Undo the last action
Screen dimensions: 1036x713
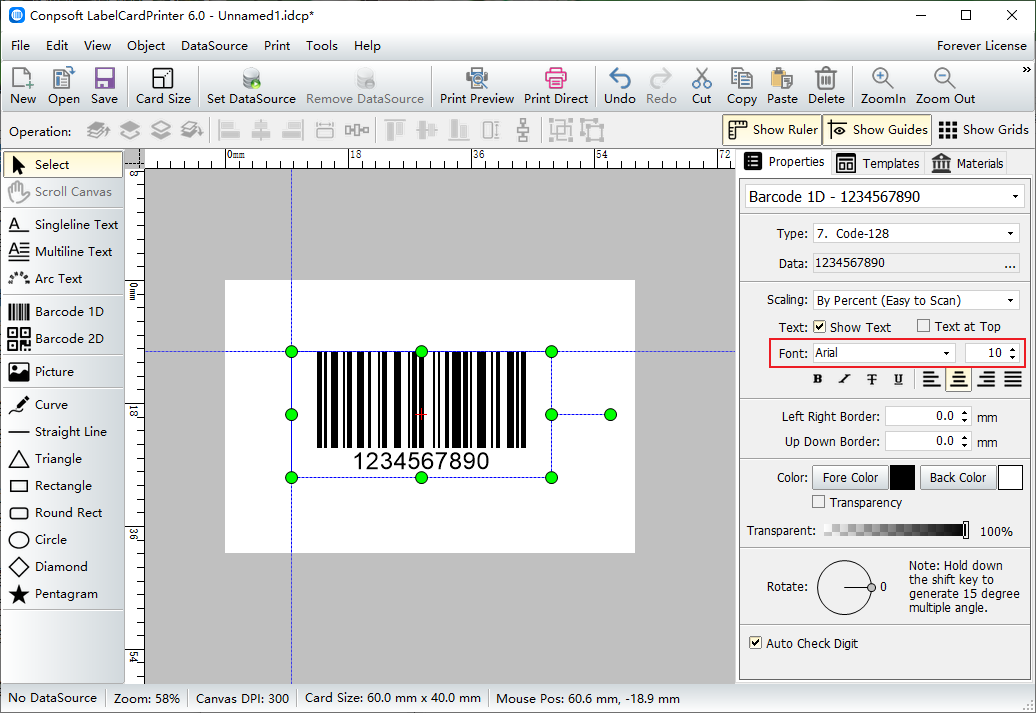pyautogui.click(x=620, y=86)
